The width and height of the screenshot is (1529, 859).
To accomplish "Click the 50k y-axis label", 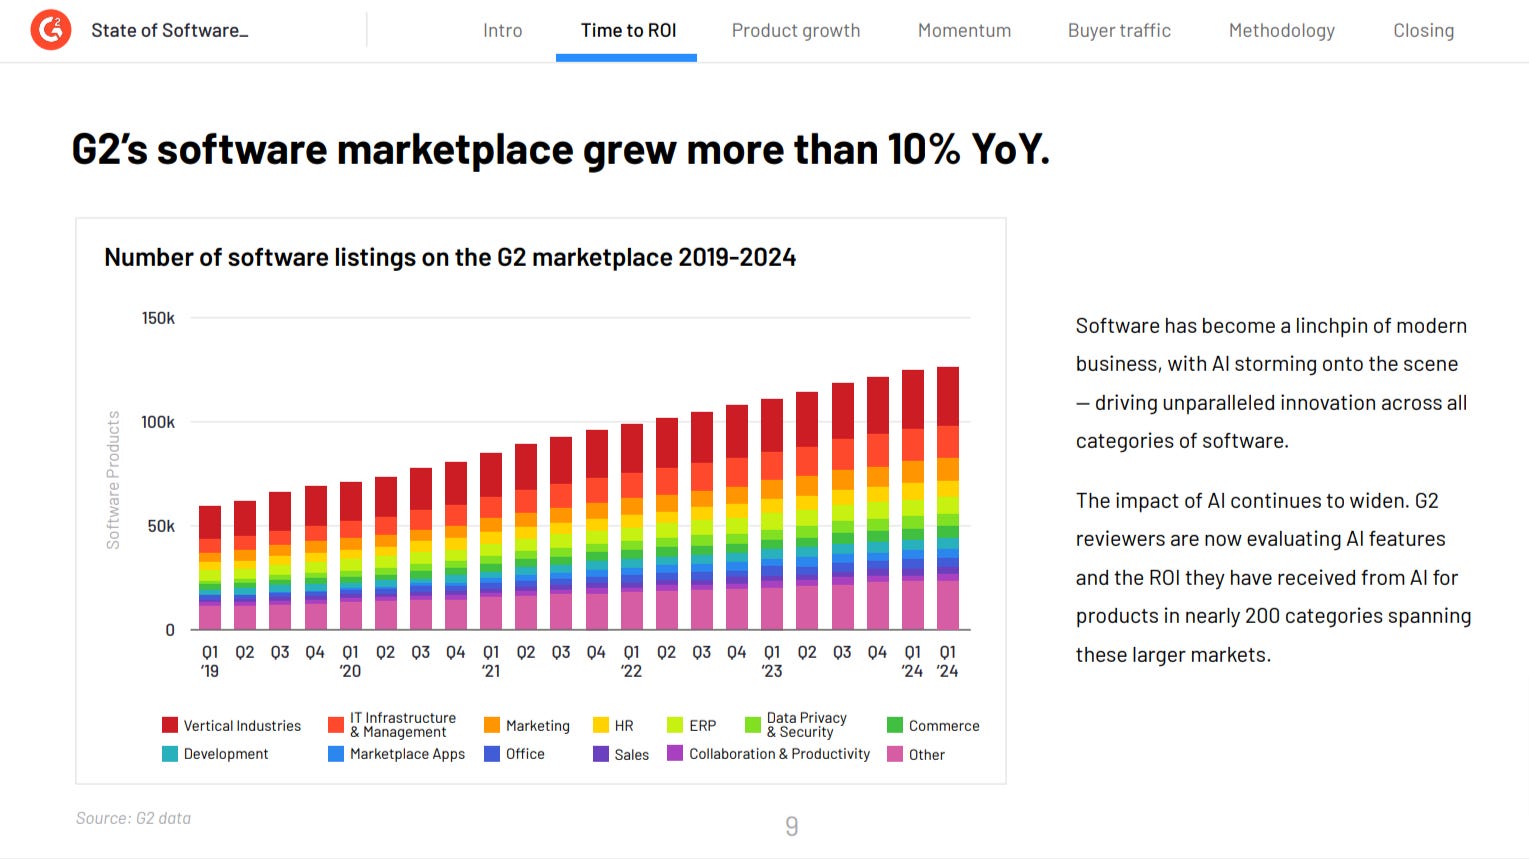I will (x=161, y=526).
